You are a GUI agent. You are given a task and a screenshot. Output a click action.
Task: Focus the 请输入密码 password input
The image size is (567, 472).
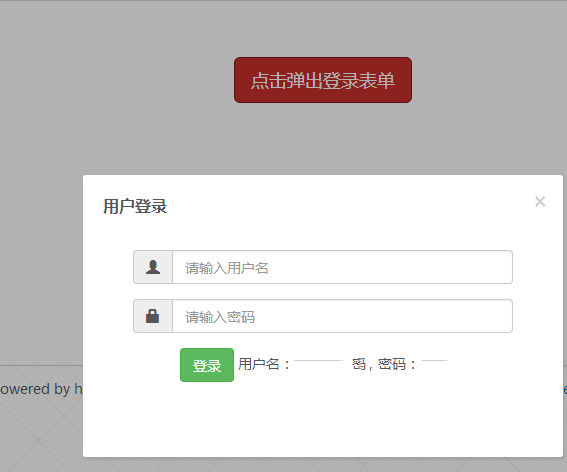[342, 316]
